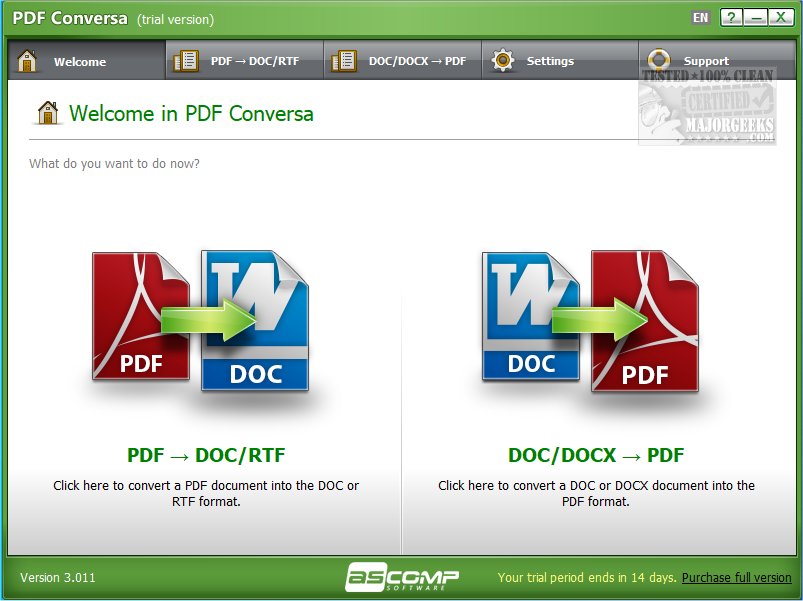Switch to the Settings tab
803x601 pixels.
pos(550,61)
